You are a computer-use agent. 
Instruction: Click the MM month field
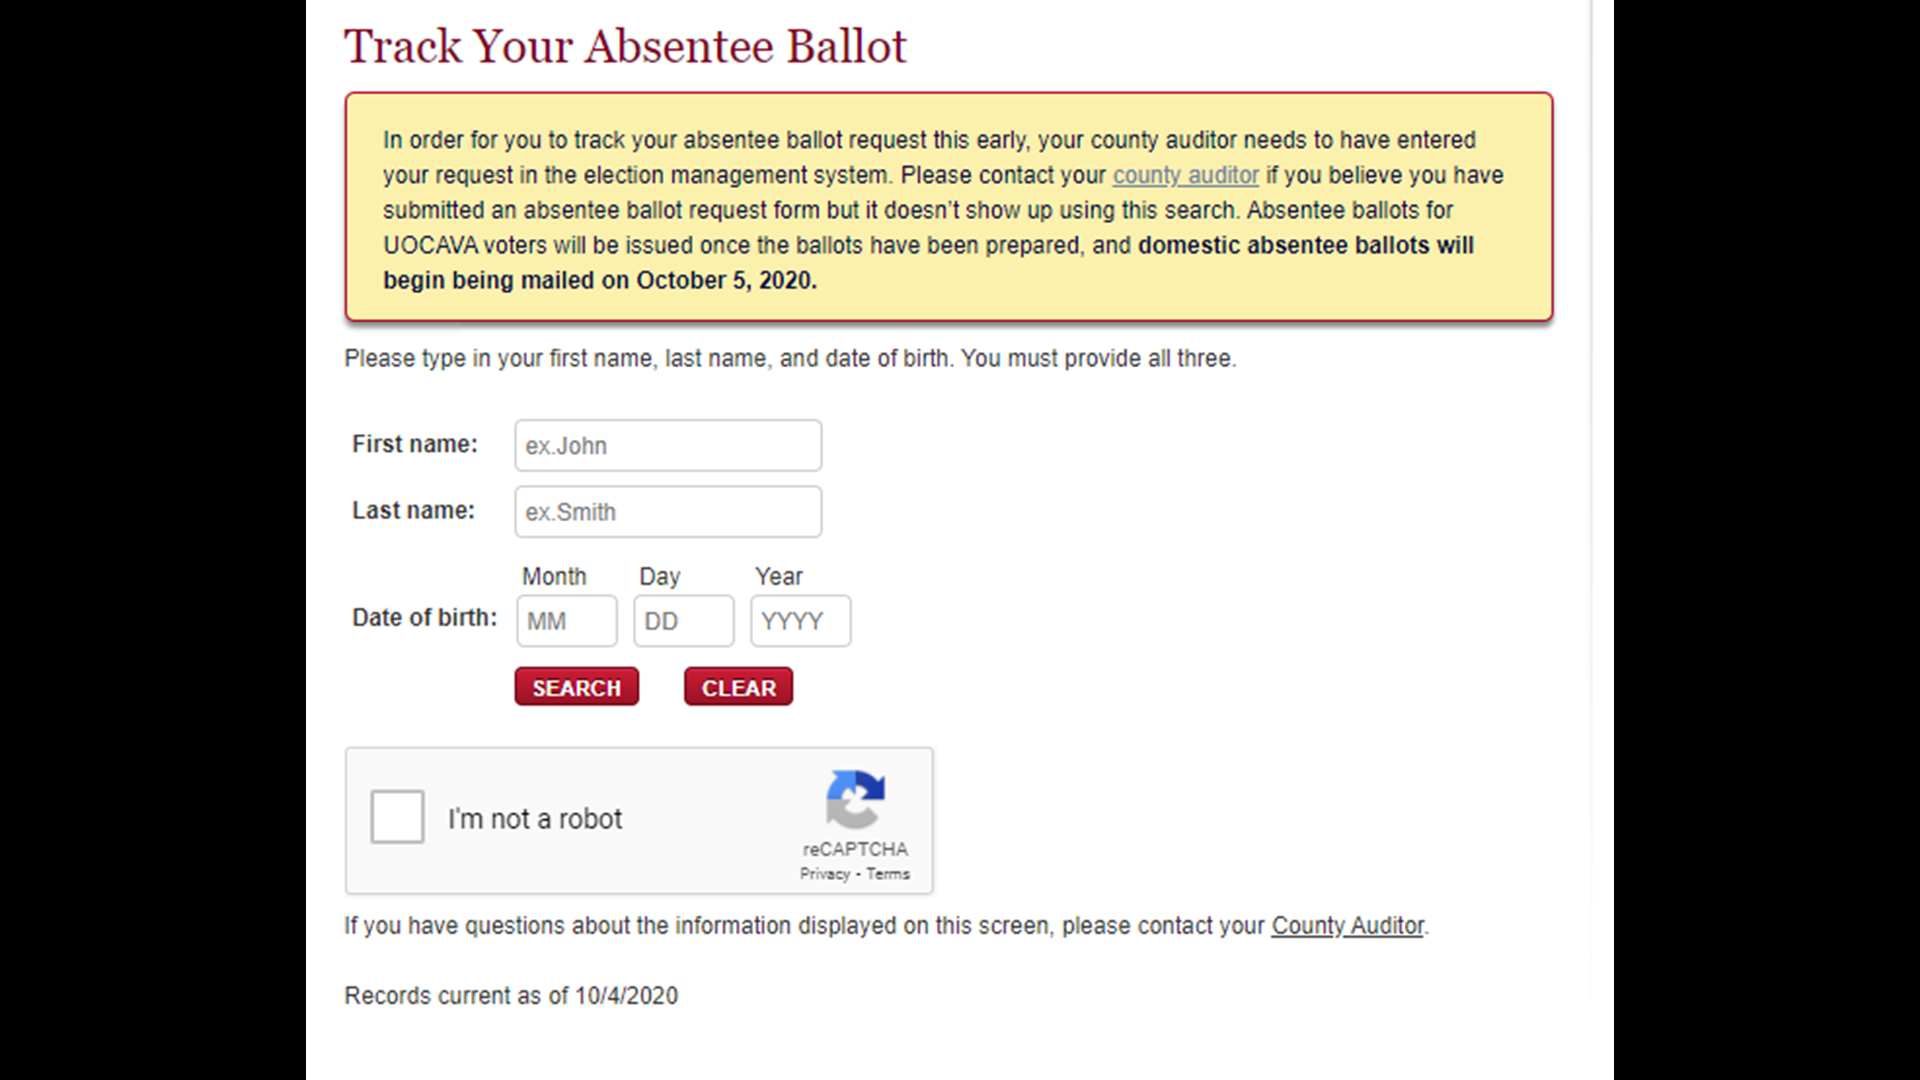point(566,620)
